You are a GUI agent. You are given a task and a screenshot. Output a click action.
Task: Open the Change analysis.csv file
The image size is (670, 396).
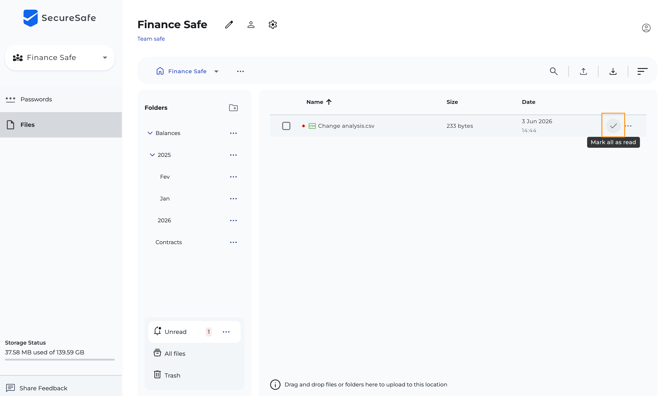click(x=346, y=126)
